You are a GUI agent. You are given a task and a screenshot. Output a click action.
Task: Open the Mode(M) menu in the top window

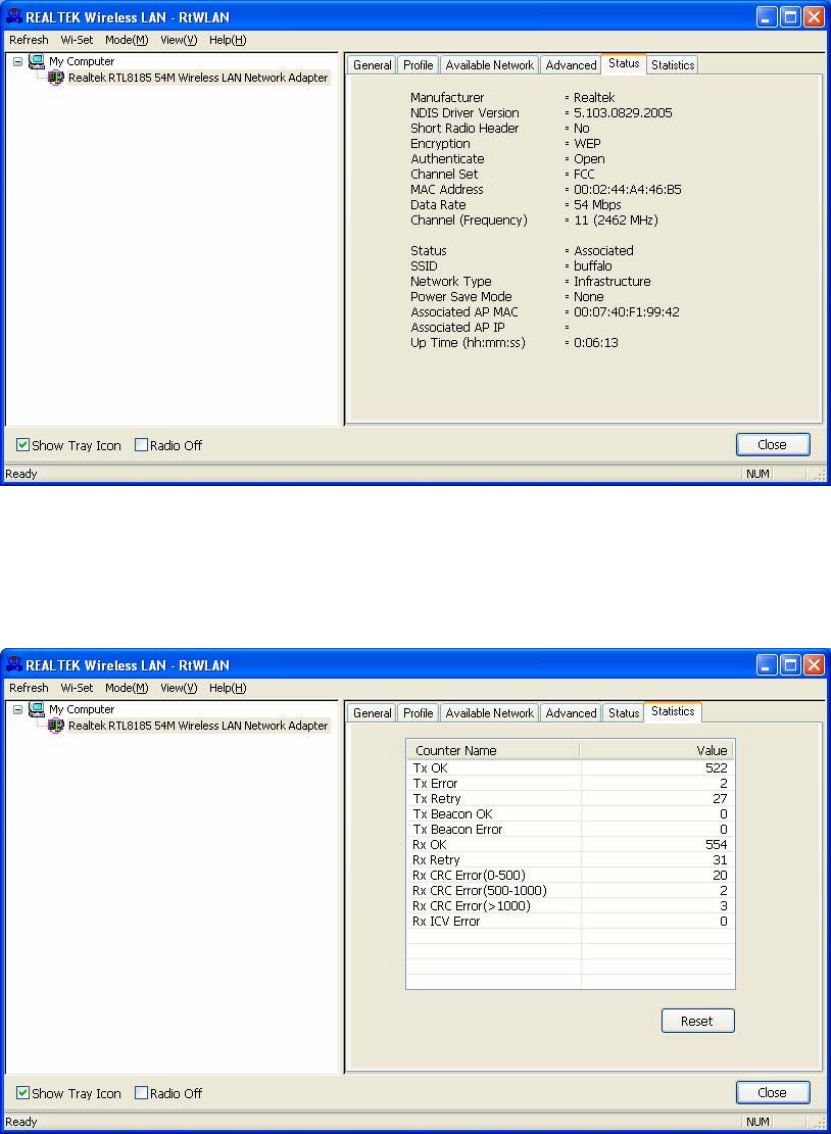pyautogui.click(x=127, y=40)
